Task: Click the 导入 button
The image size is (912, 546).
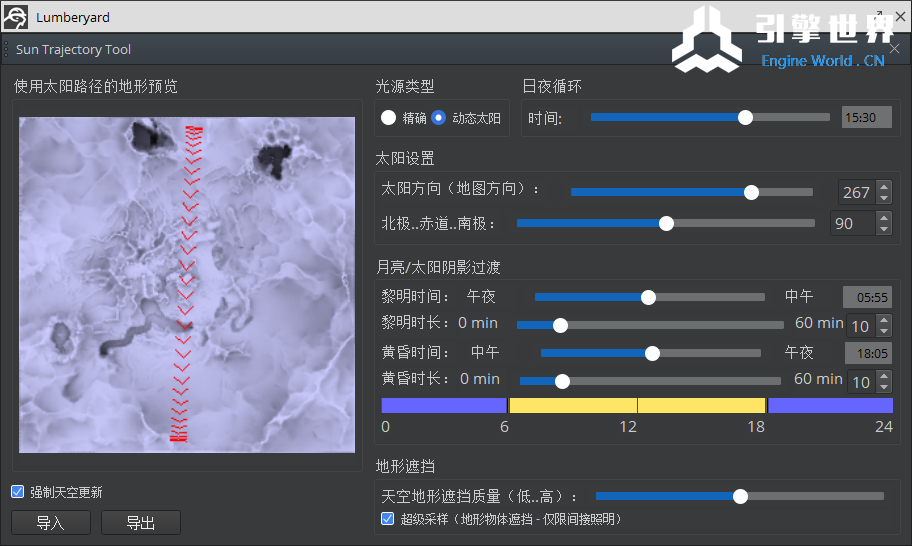Action: pos(51,523)
